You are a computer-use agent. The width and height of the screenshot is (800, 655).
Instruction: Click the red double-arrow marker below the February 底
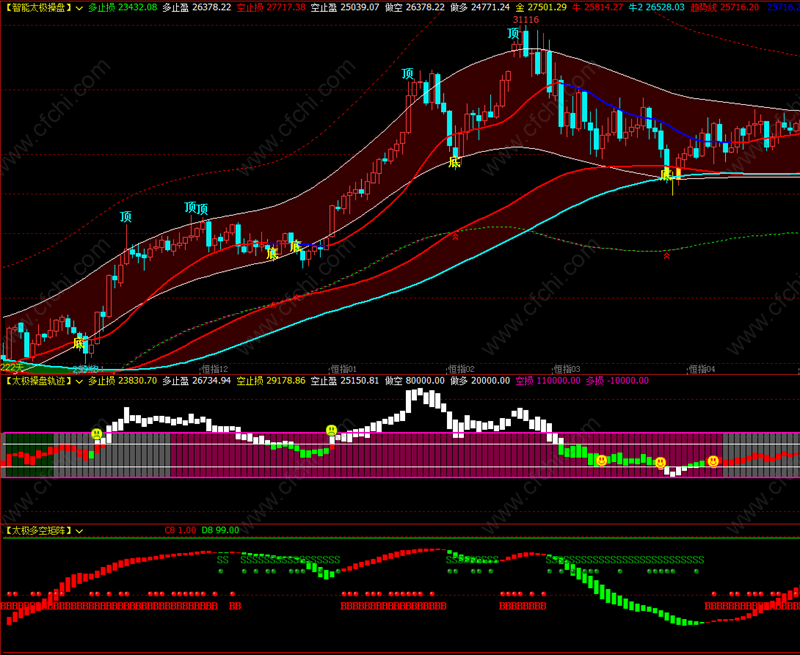pos(455,237)
